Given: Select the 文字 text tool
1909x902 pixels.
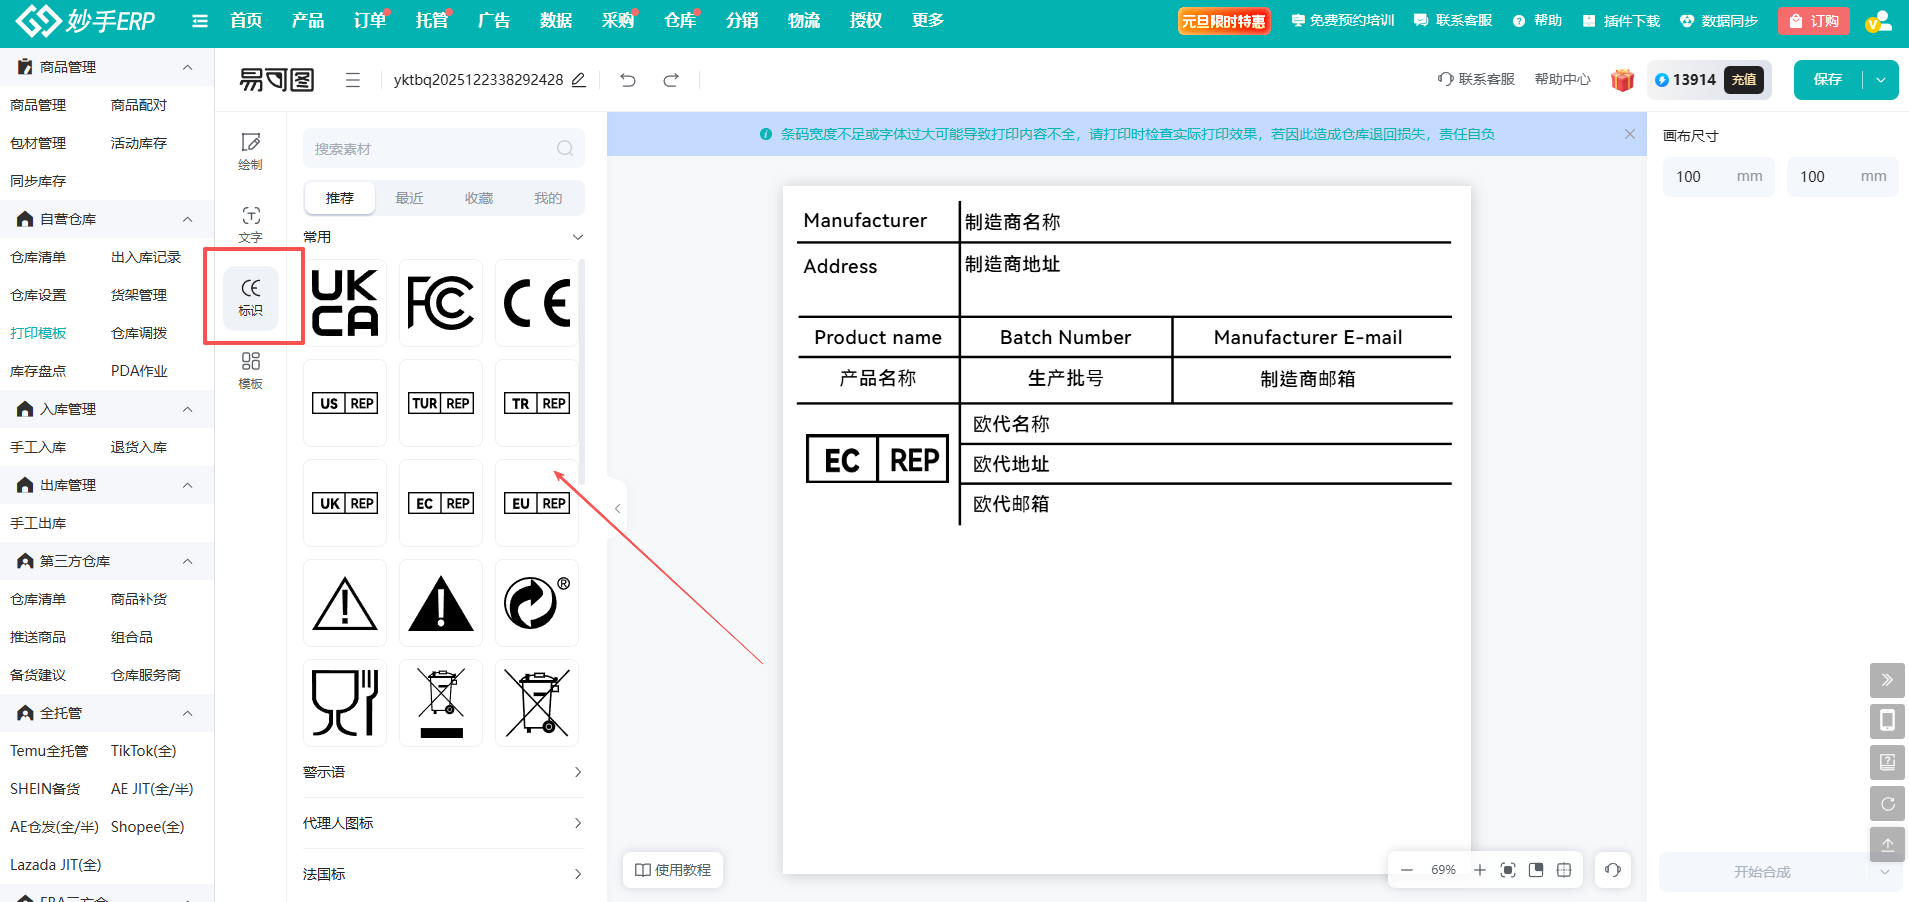Looking at the screenshot, I should pos(251,224).
